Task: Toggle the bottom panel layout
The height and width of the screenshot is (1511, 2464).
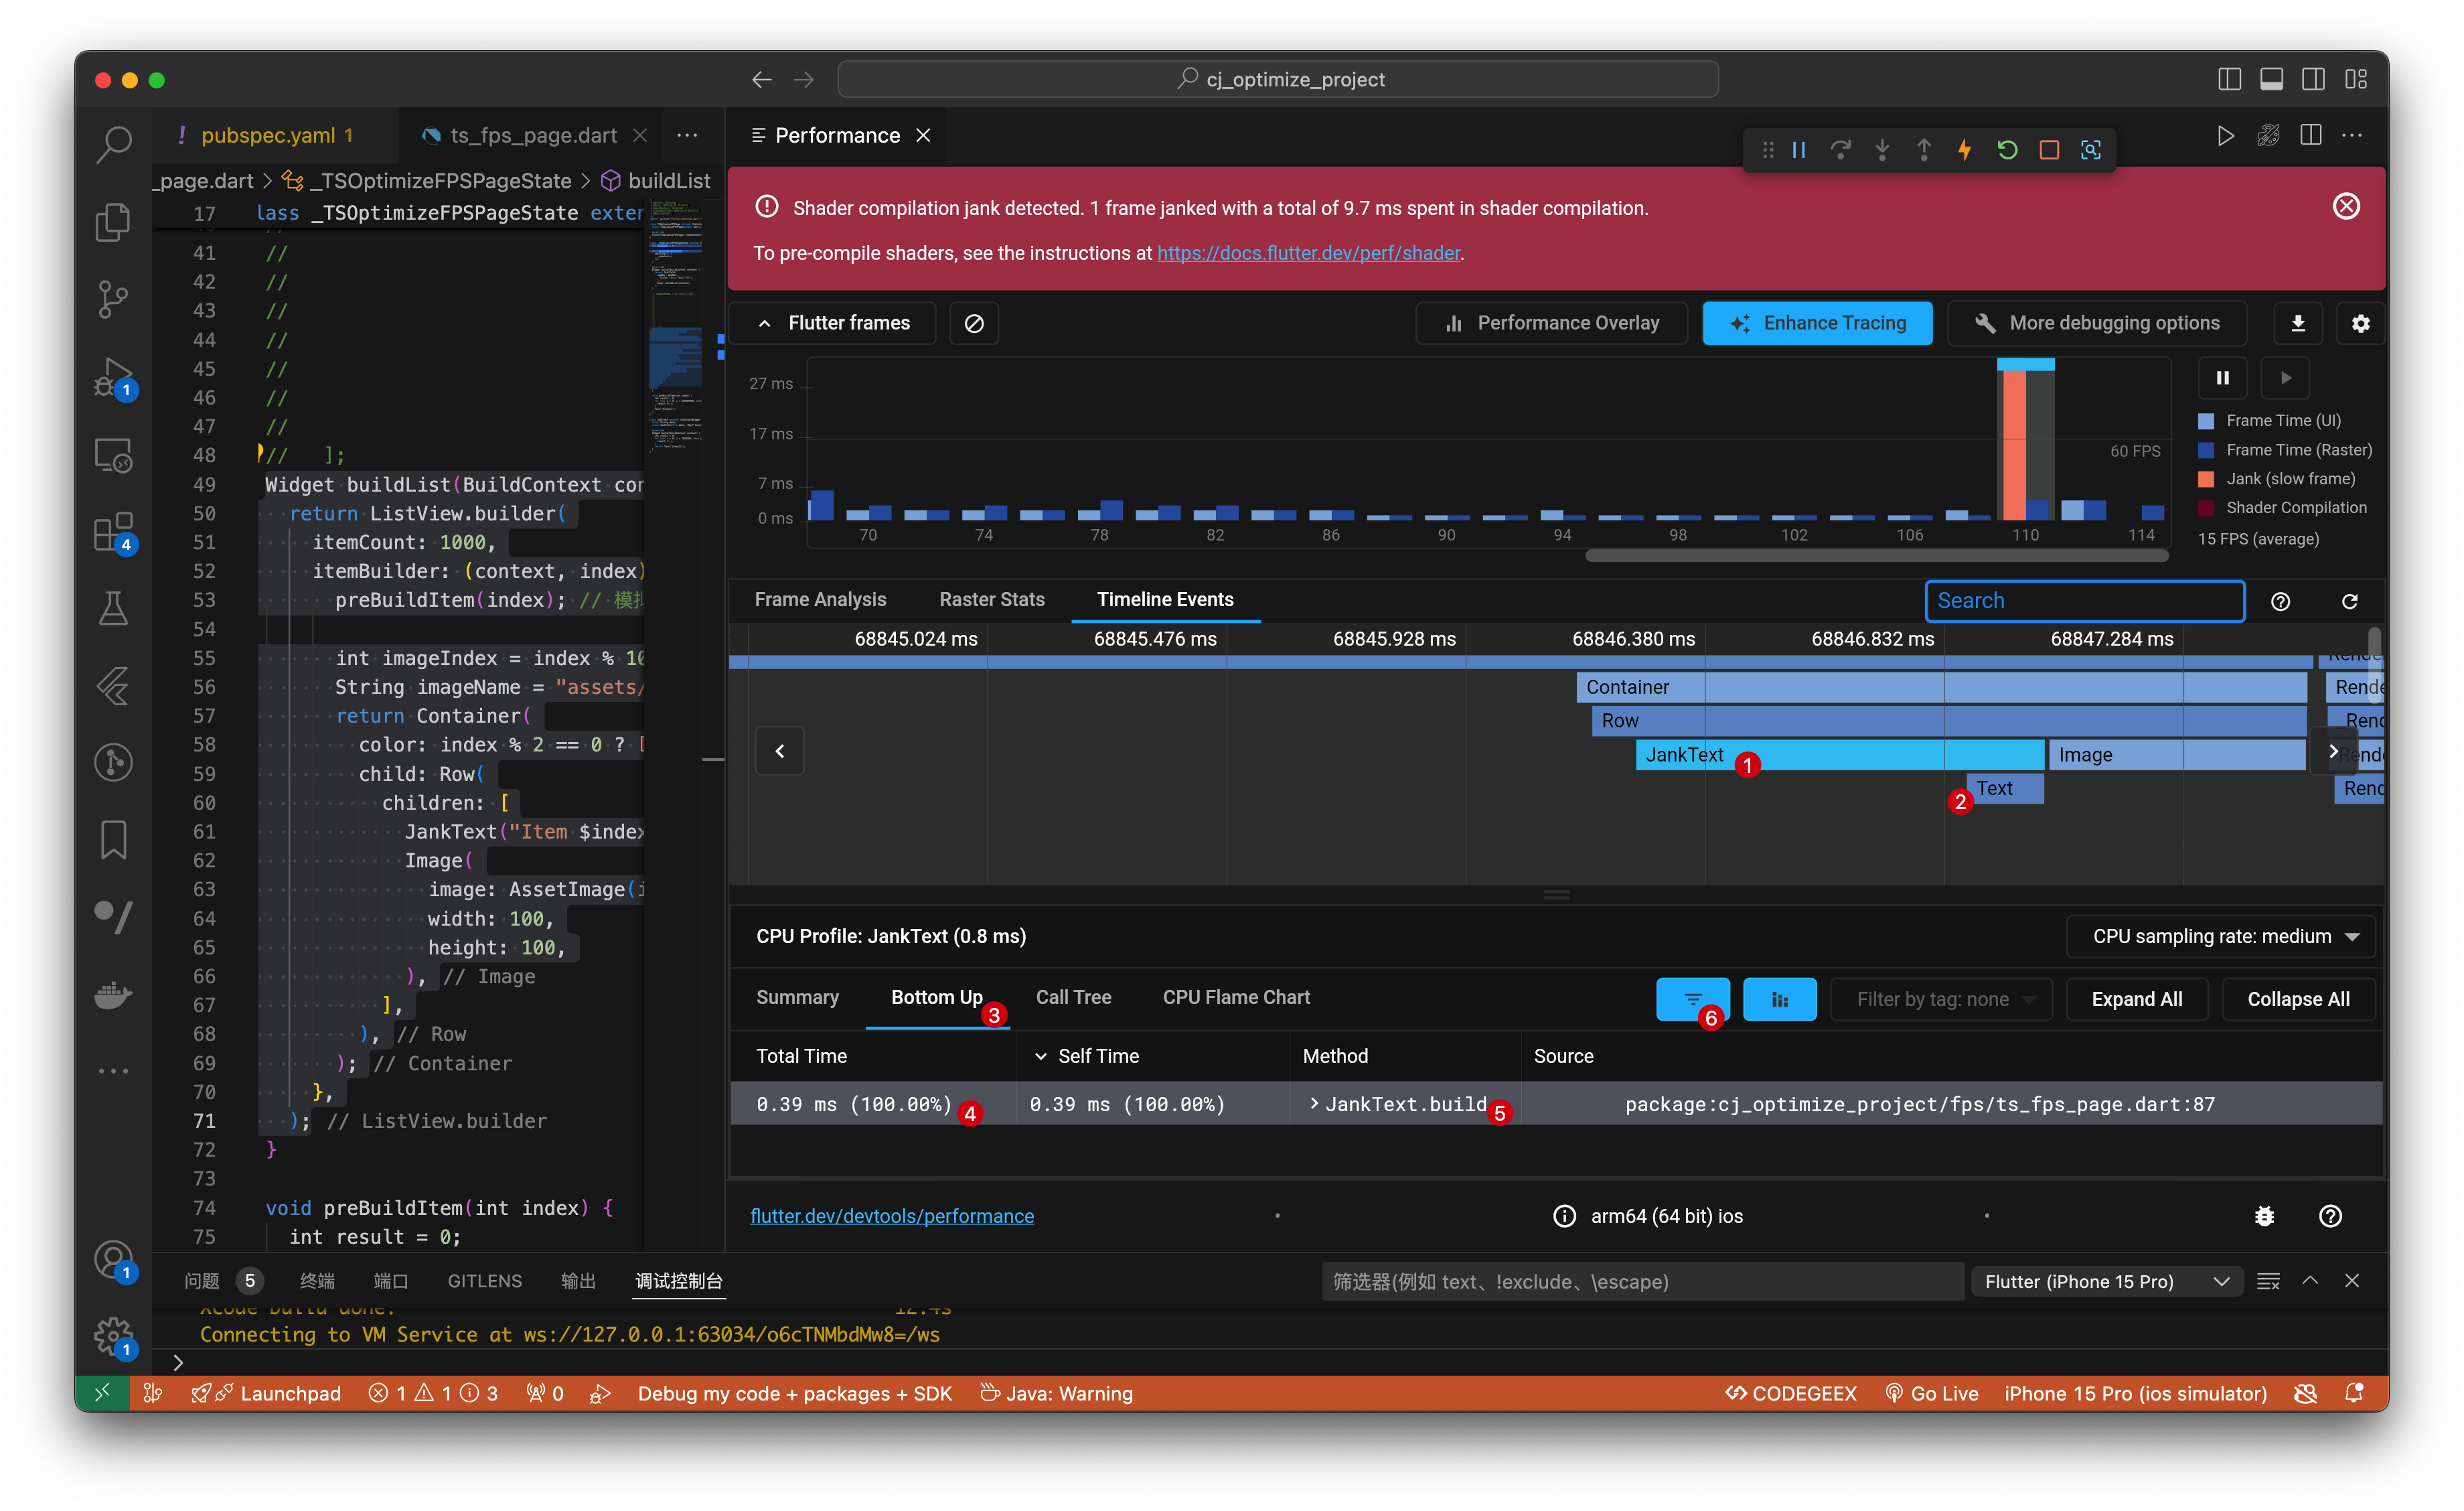Action: pos(2271,79)
